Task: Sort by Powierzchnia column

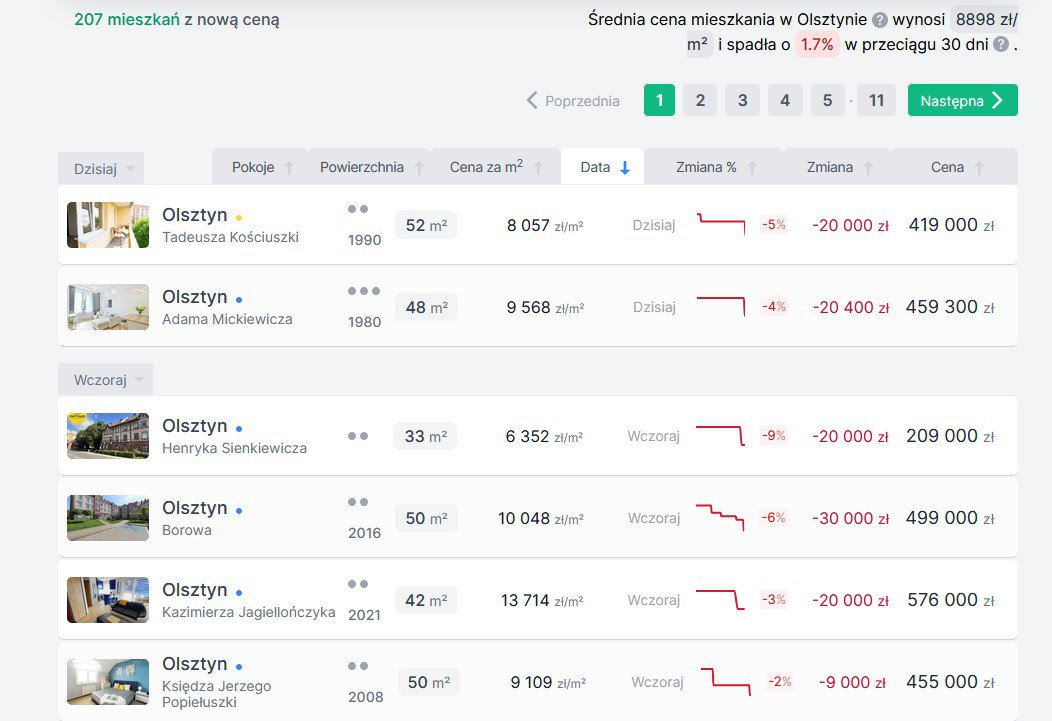Action: (370, 167)
